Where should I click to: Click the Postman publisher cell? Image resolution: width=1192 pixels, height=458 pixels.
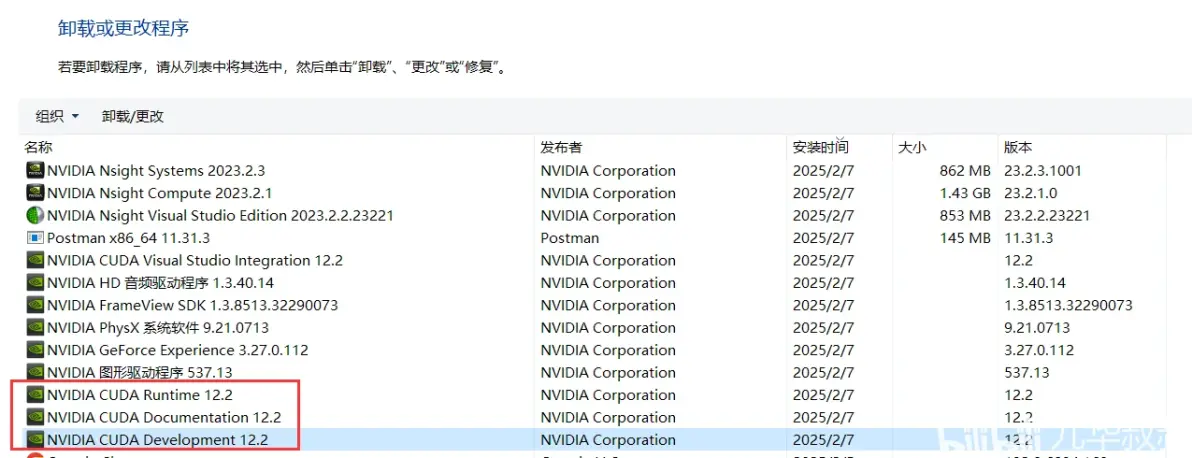[x=569, y=238]
